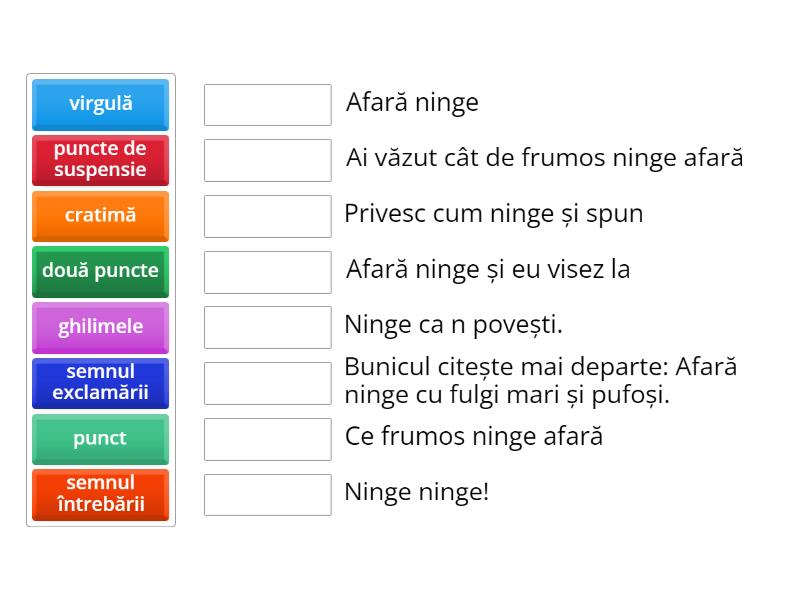This screenshot has width=800, height=600.
Task: Click the answer box beside "Afară ninge"
Action: 267,104
